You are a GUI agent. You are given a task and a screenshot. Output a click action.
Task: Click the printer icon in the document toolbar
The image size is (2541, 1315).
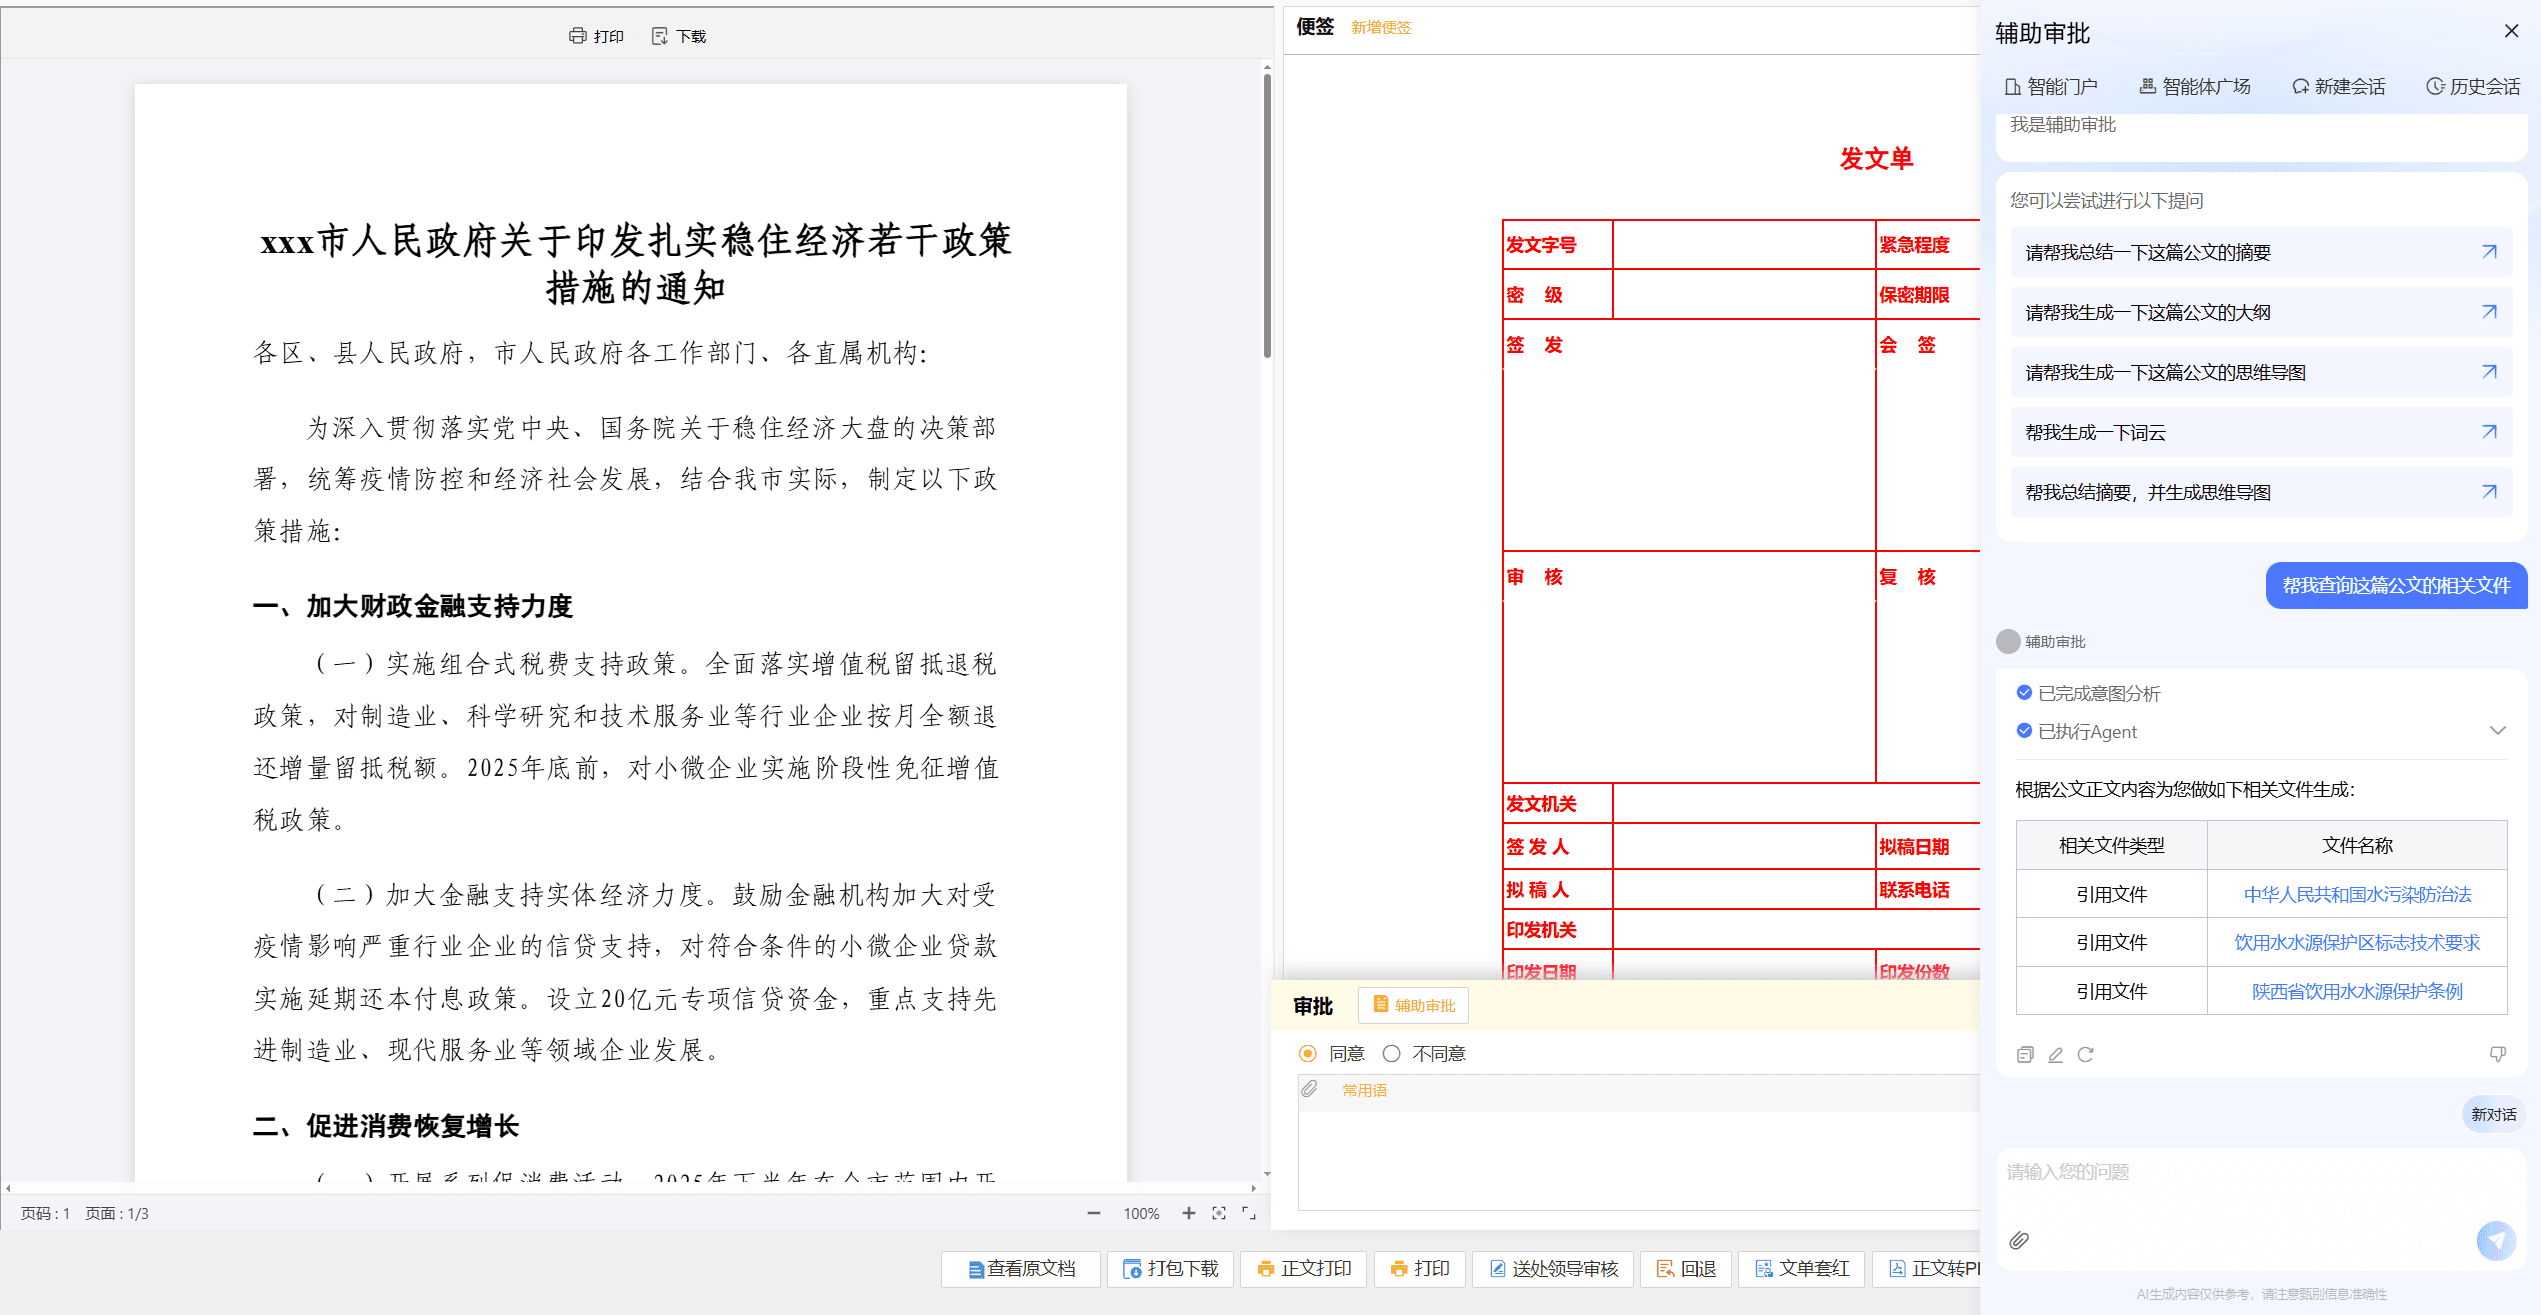pos(577,36)
